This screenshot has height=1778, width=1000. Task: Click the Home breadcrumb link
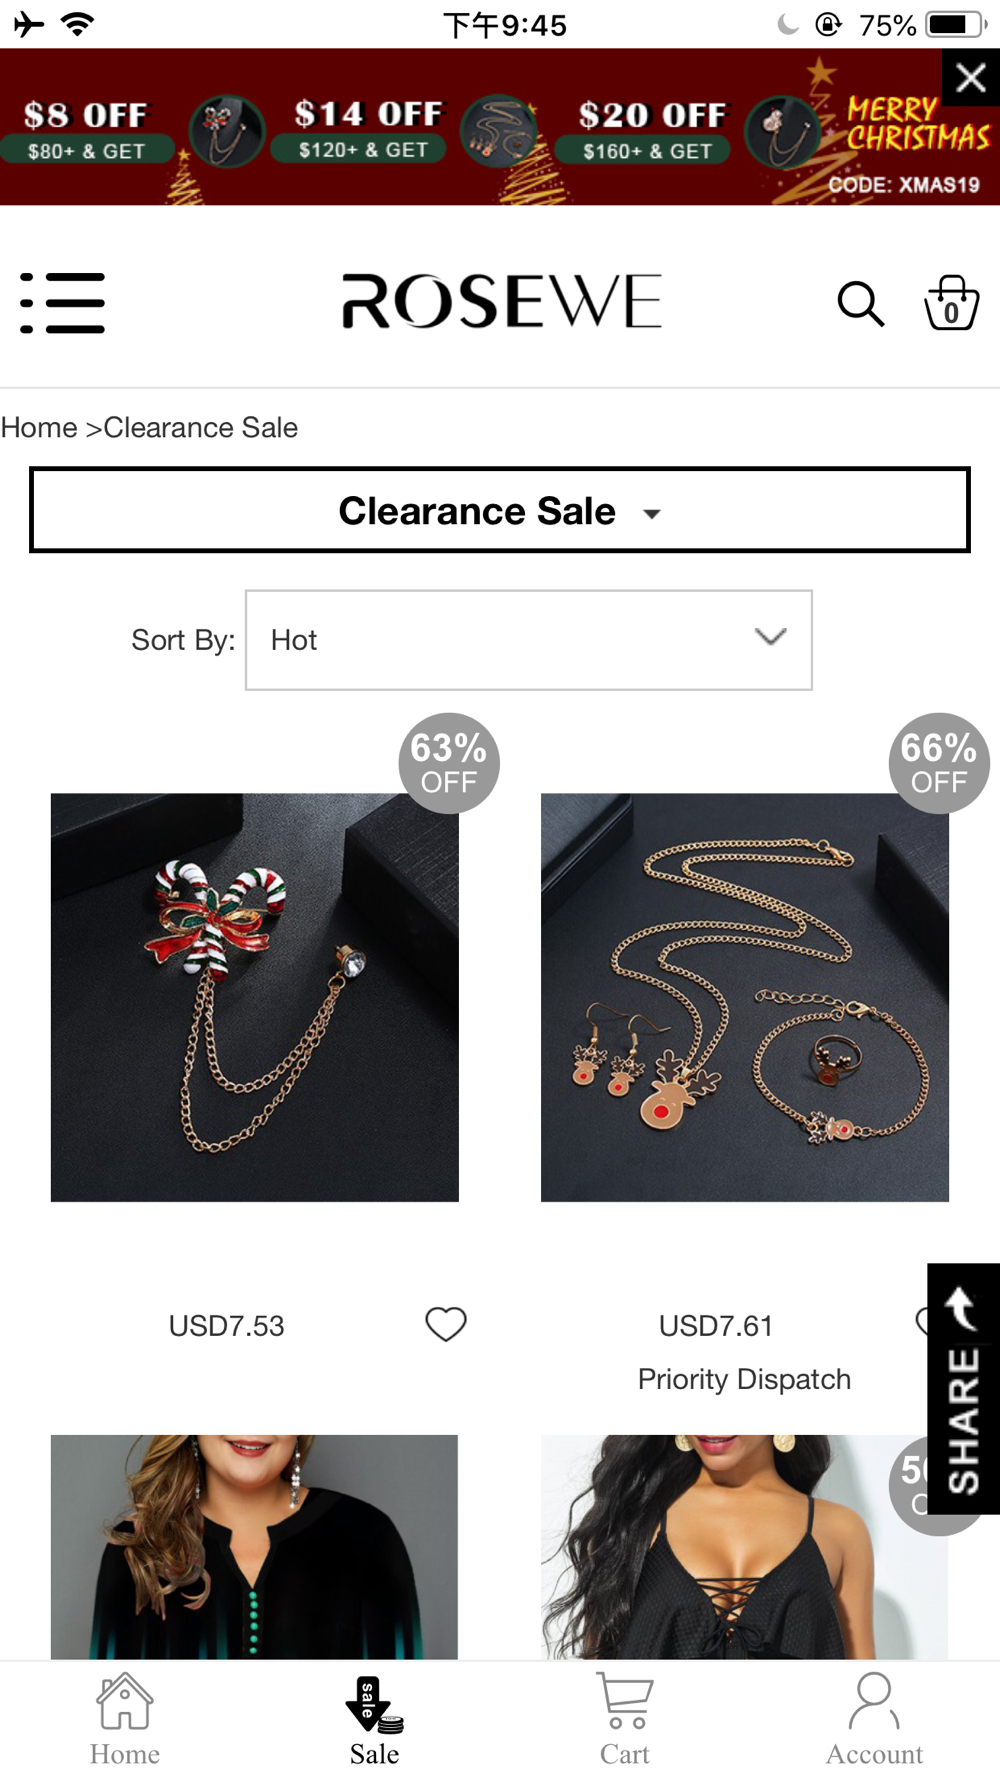click(39, 428)
